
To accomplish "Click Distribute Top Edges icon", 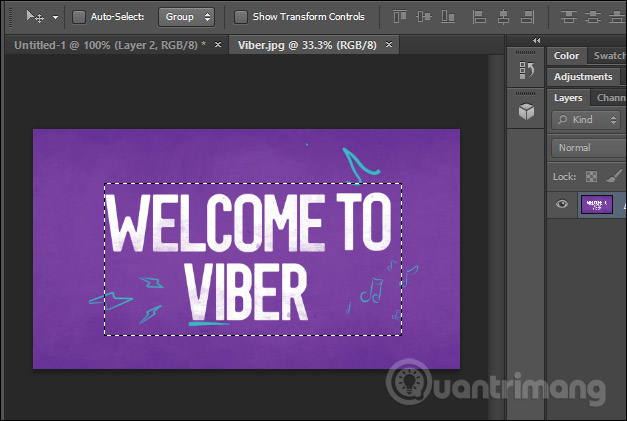I will click(x=569, y=17).
